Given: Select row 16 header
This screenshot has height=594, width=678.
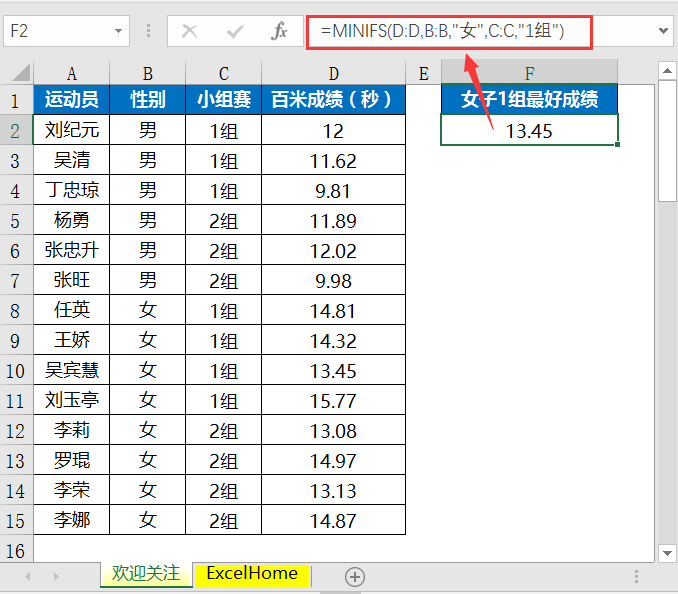Looking at the screenshot, I should [16, 550].
